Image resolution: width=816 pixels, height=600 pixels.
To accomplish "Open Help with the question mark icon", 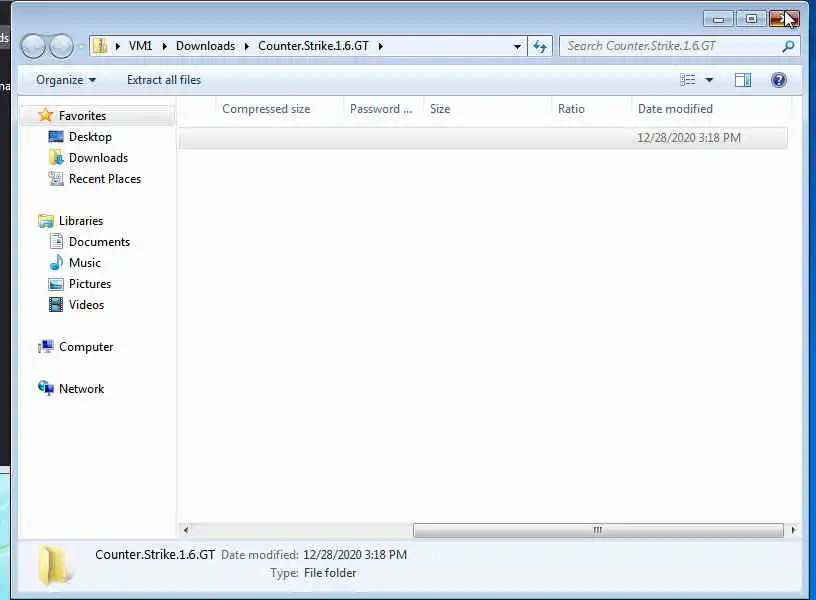I will (779, 80).
